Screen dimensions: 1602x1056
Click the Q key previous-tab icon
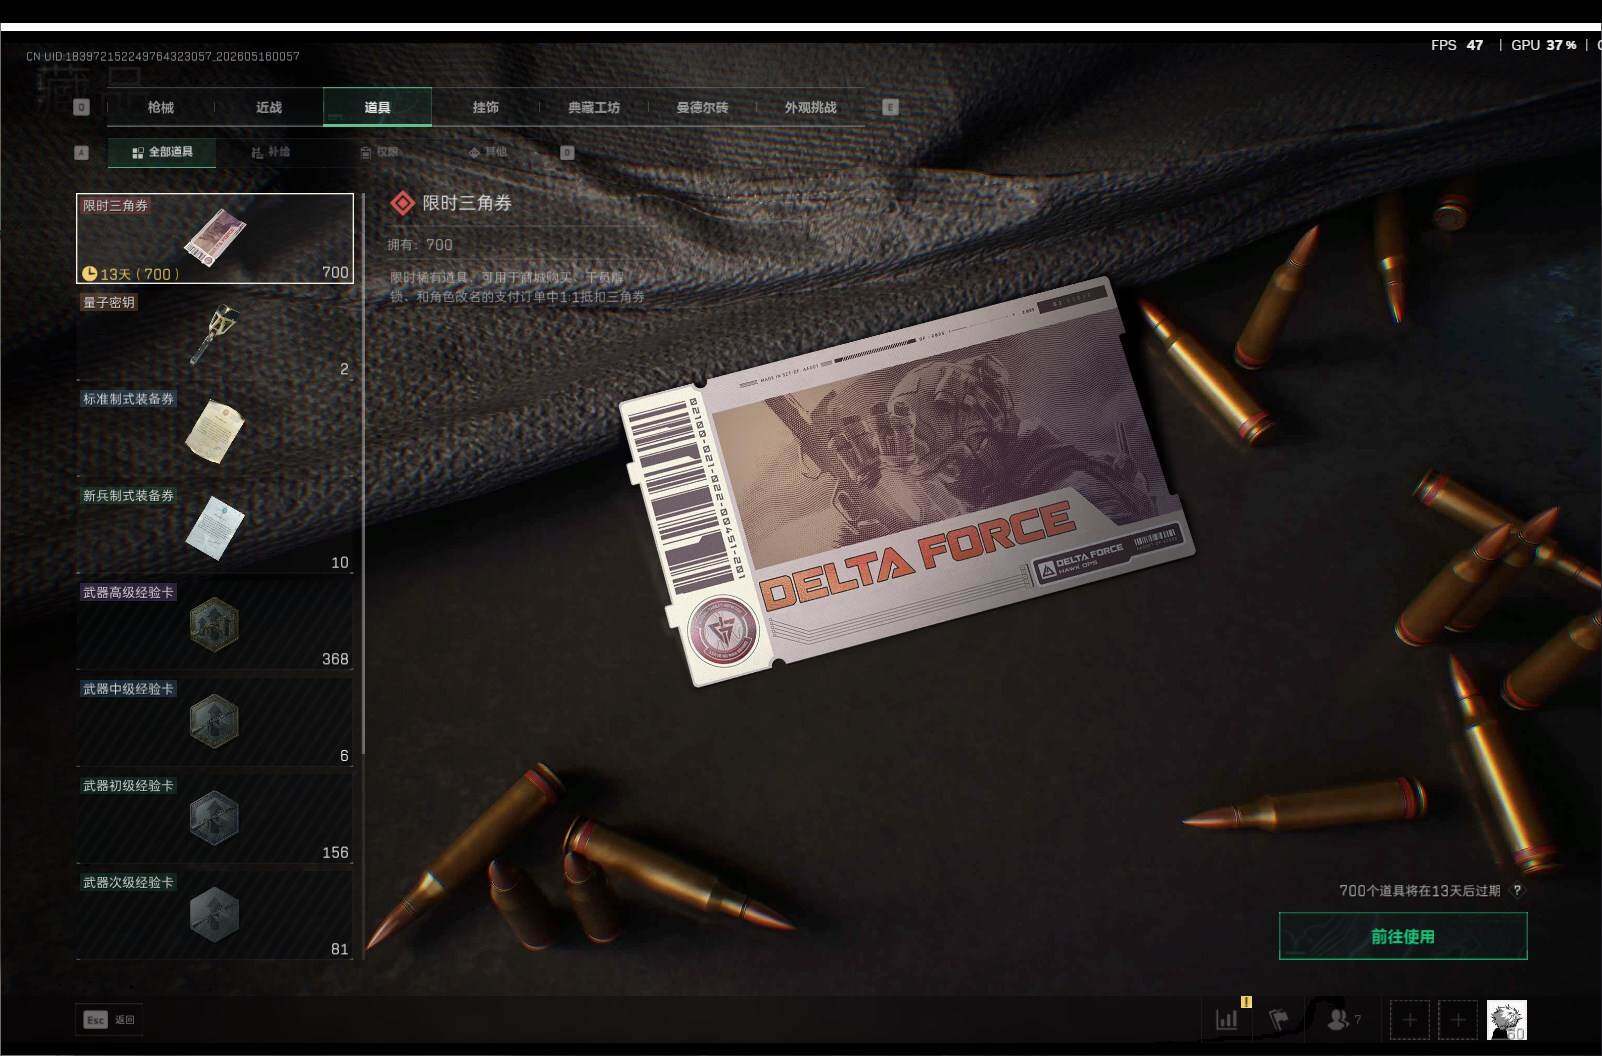click(x=82, y=107)
